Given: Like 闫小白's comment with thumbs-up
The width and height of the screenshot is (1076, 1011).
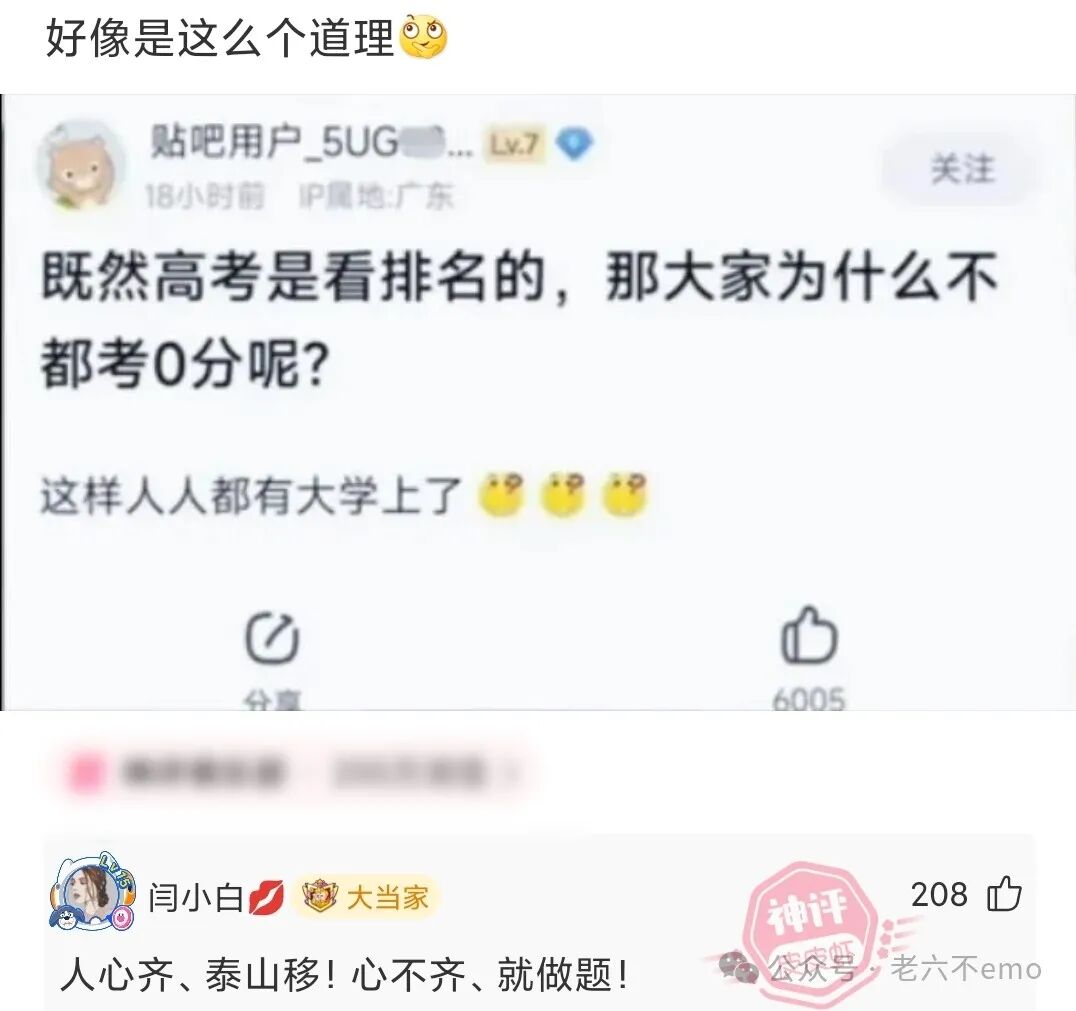Looking at the screenshot, I should point(1004,894).
